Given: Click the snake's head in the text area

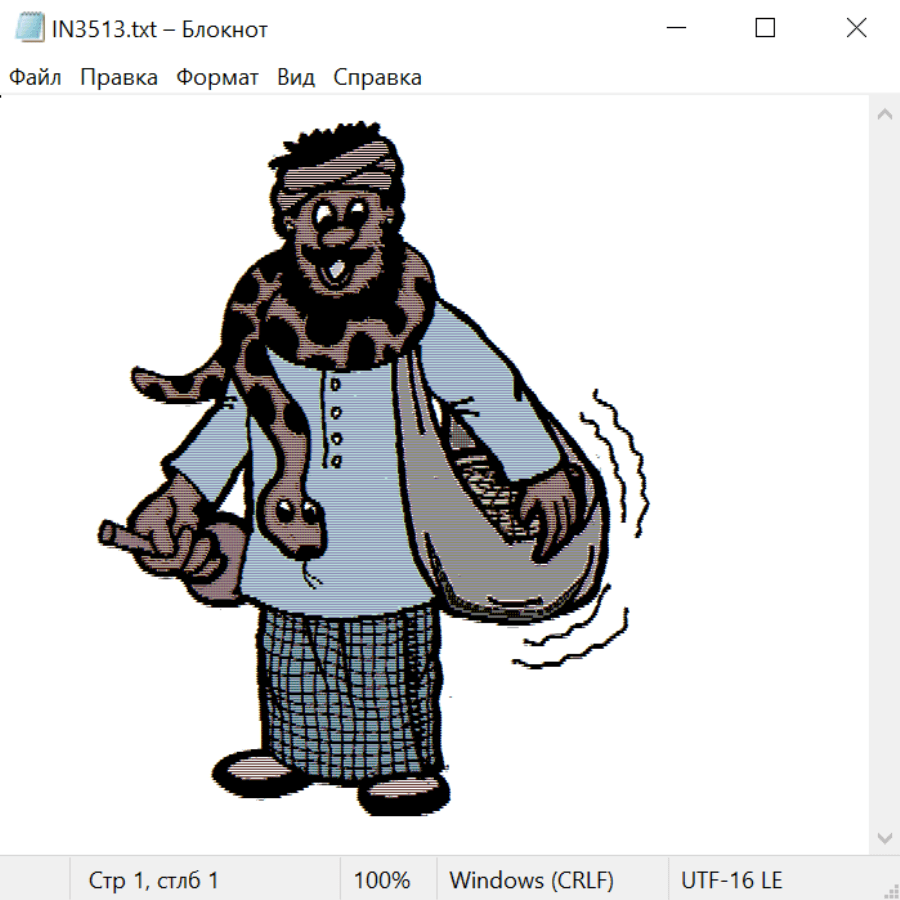Looking at the screenshot, I should click(x=295, y=522).
